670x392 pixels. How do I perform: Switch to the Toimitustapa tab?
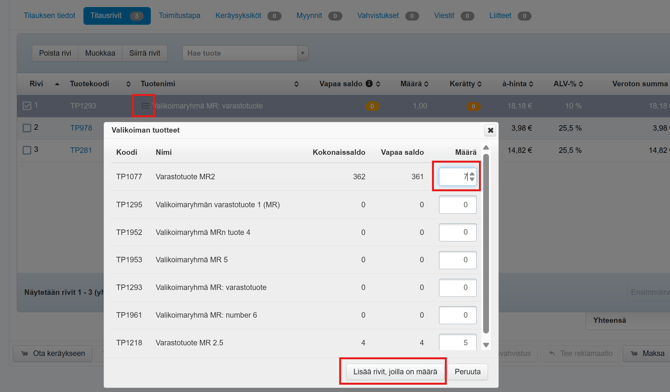pos(179,15)
